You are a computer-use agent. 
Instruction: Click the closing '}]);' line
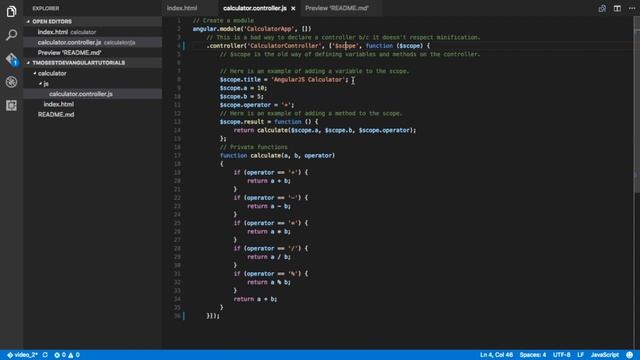coord(213,316)
